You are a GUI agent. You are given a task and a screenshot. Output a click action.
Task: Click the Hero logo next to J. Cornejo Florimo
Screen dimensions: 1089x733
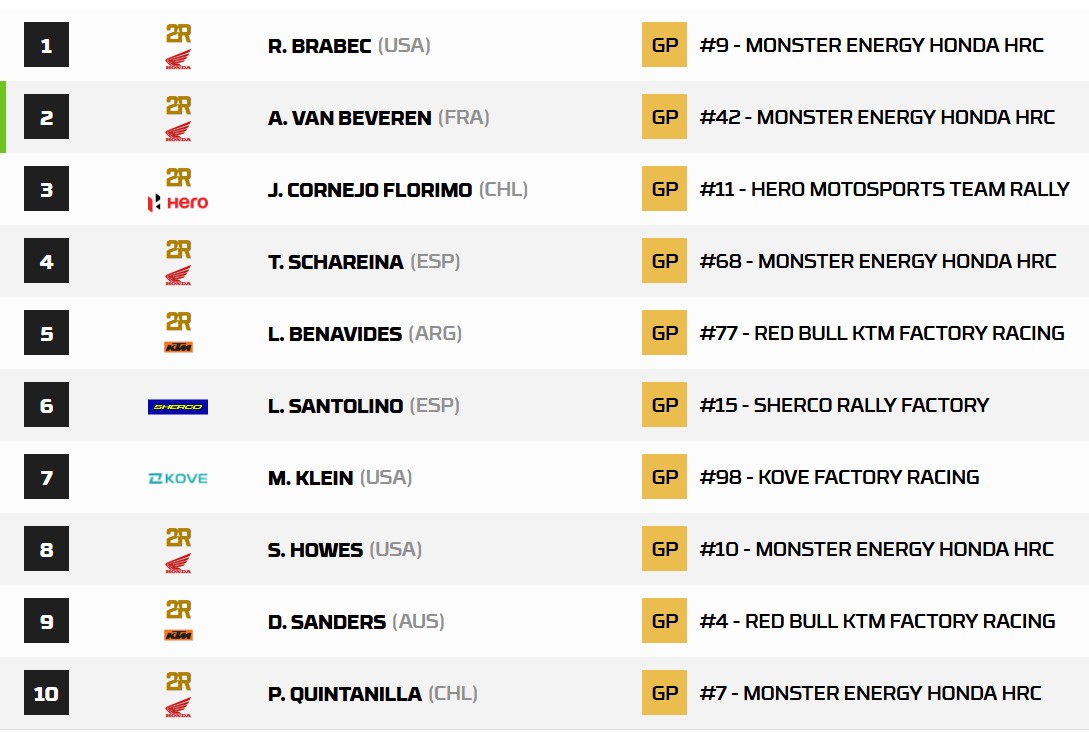pyautogui.click(x=178, y=203)
